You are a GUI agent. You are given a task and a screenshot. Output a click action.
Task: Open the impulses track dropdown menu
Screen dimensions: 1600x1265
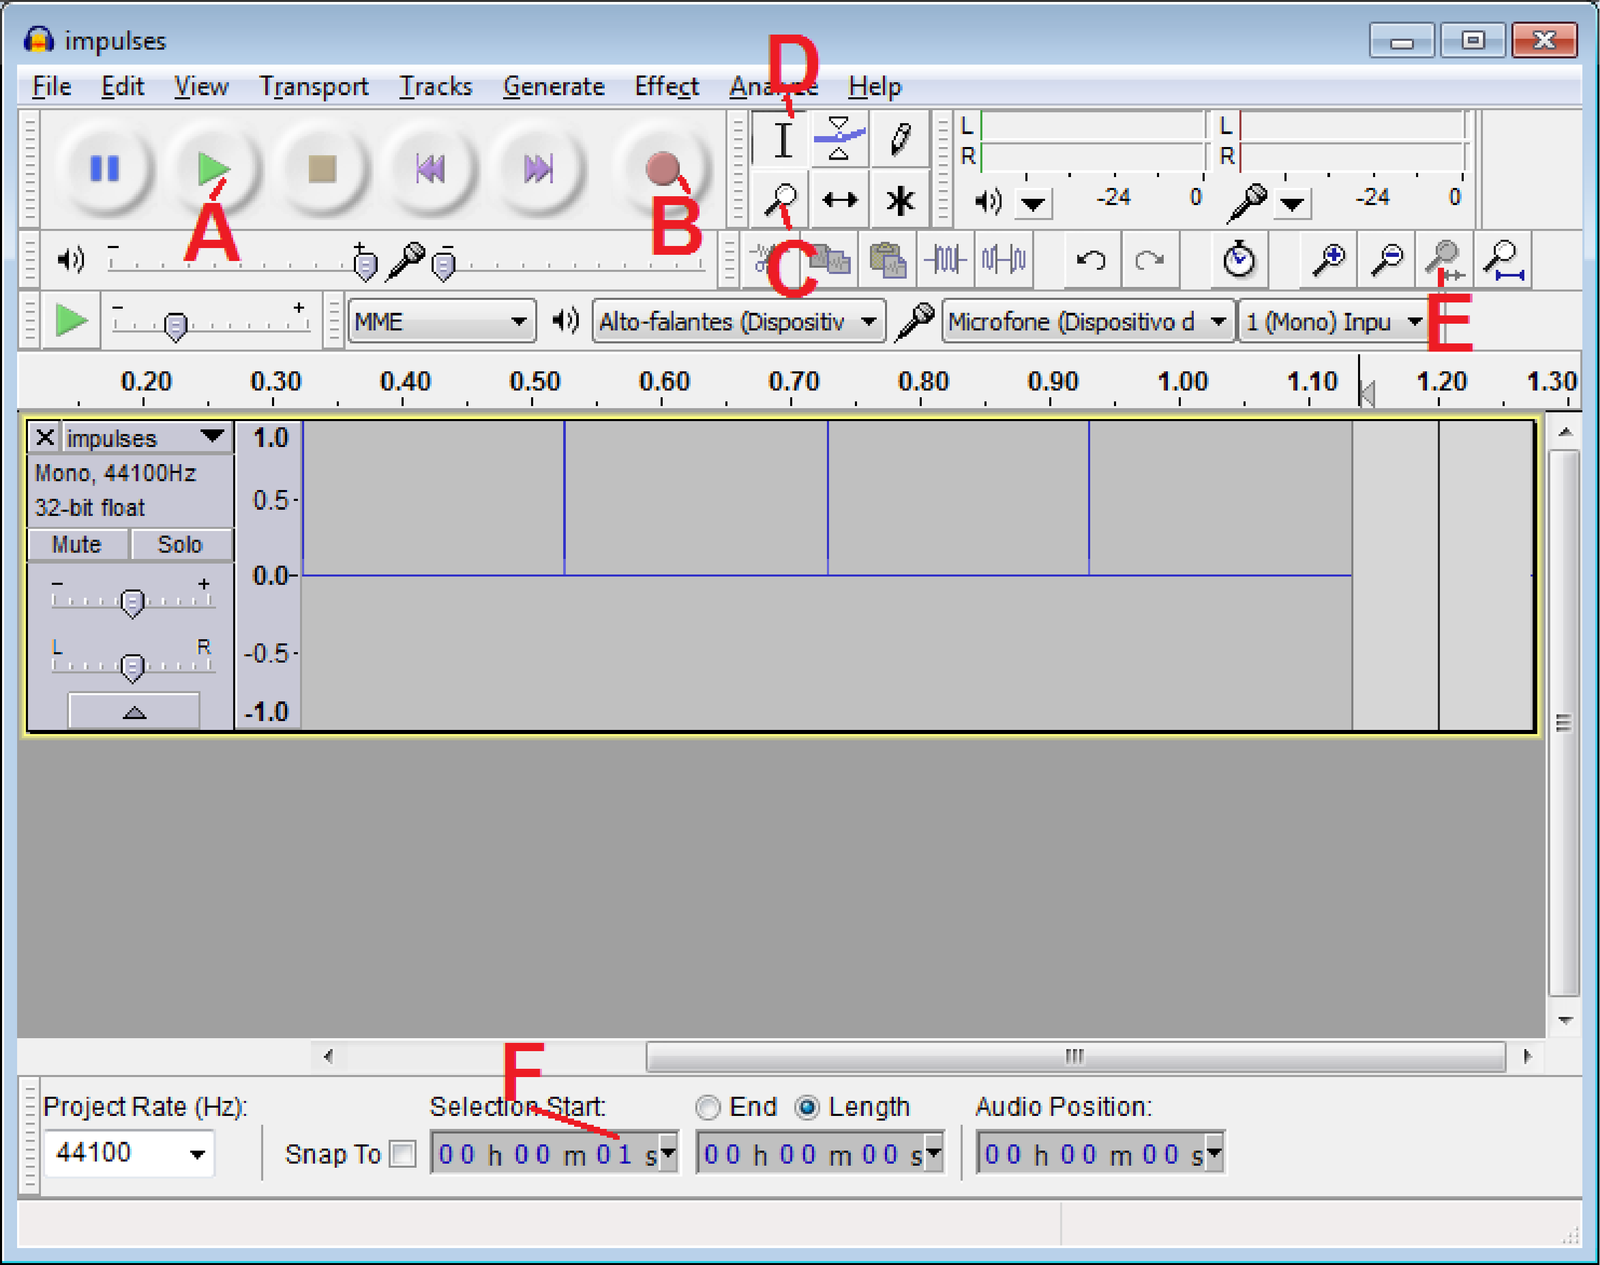coord(211,437)
